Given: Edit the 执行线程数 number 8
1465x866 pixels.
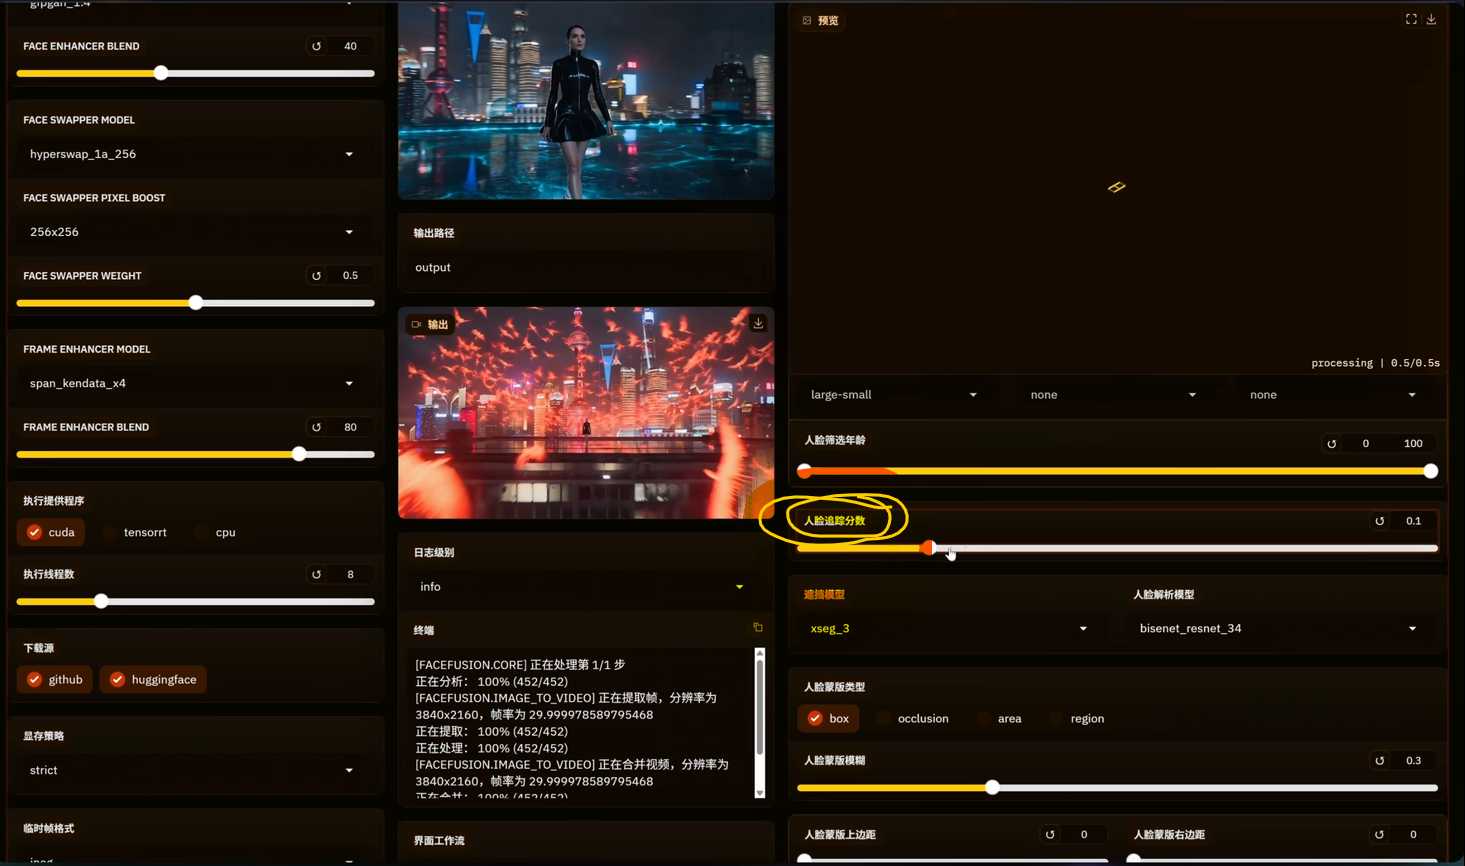Looking at the screenshot, I should (x=350, y=574).
